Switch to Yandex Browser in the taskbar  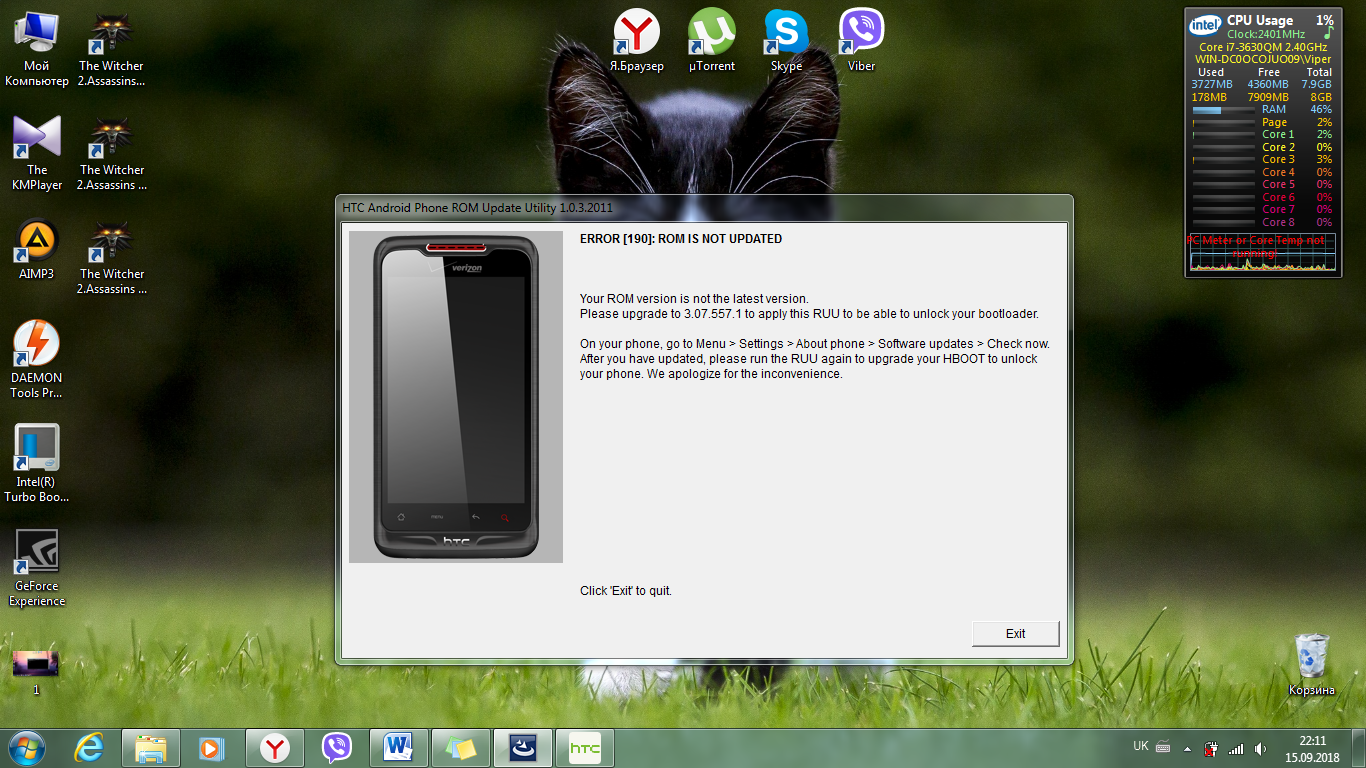tap(275, 748)
